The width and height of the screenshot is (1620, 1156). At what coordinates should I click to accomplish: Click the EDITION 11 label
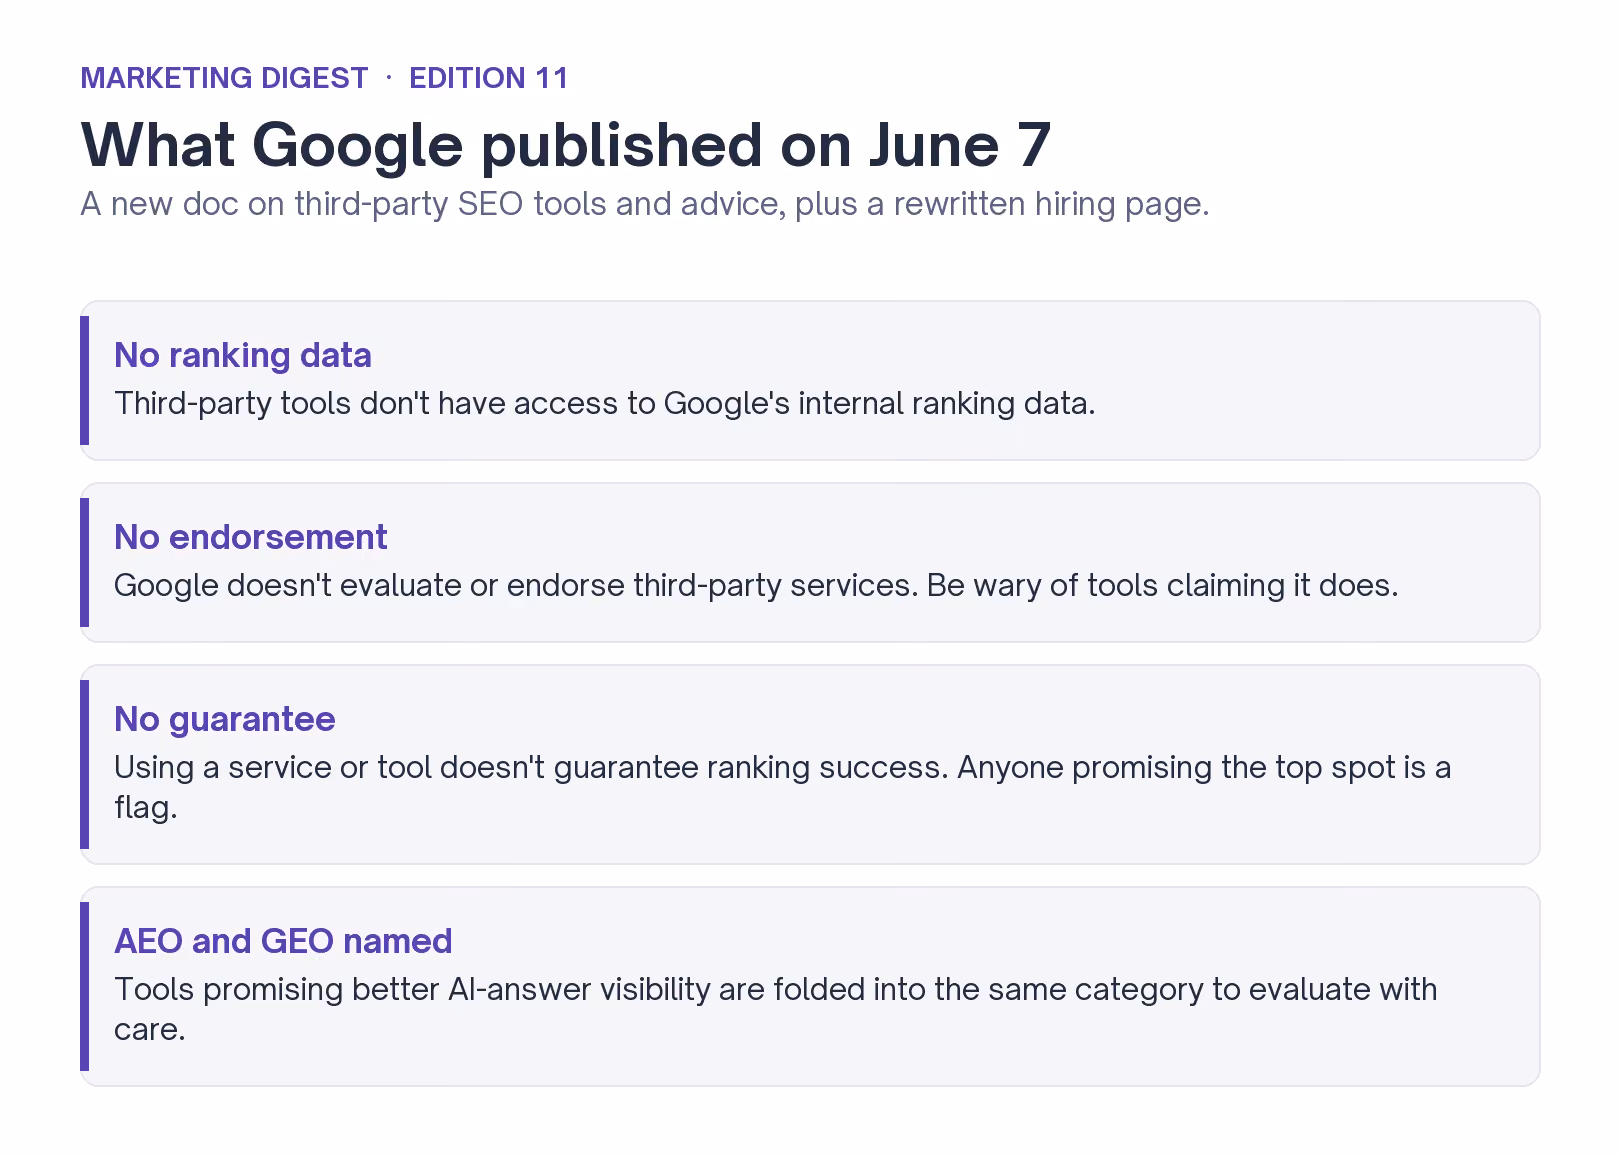489,78
